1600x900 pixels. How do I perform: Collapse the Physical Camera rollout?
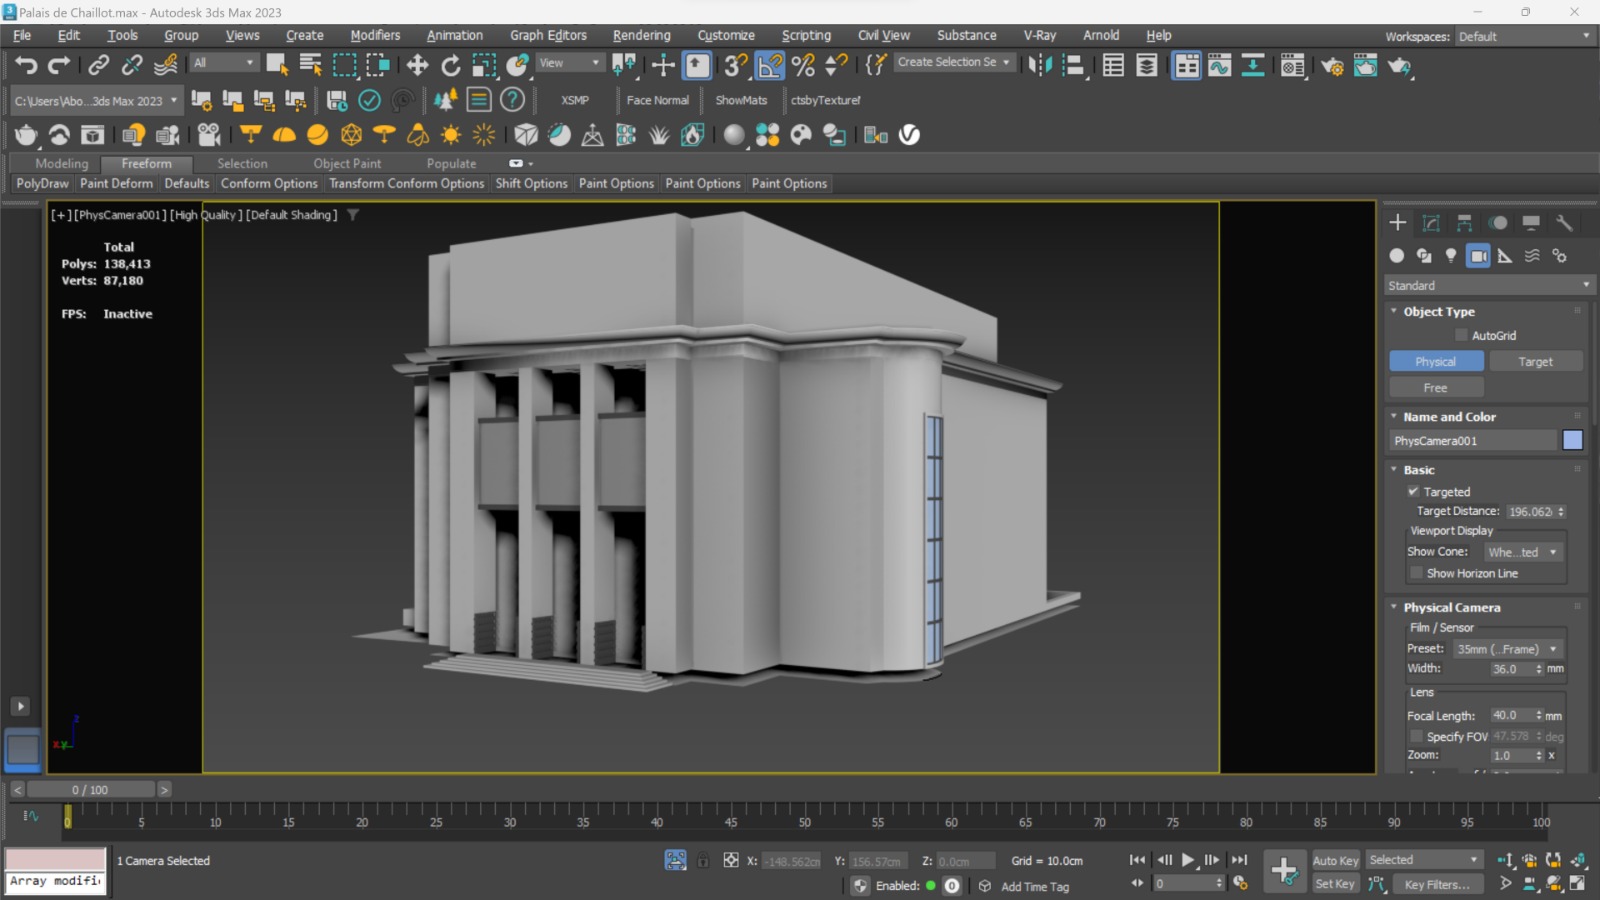tap(1451, 607)
